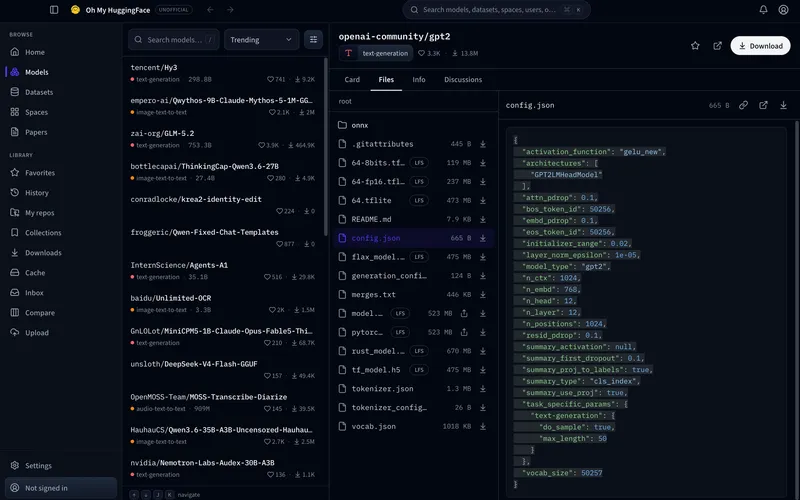The image size is (800, 500).
Task: Open Collections in library
Action: [61, 232]
